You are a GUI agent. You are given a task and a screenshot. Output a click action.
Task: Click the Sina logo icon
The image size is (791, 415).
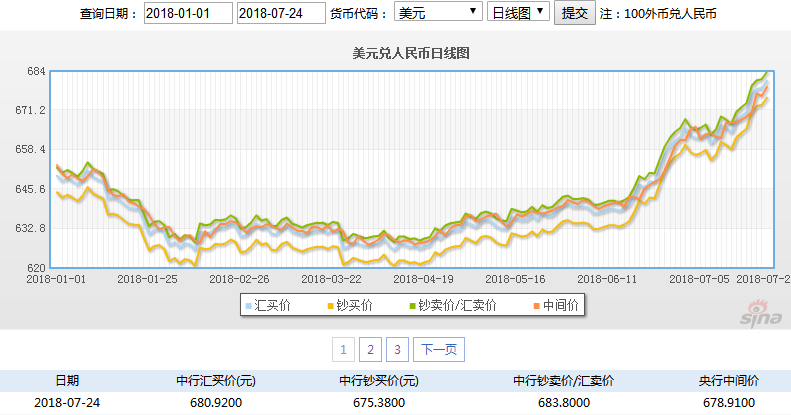761,313
